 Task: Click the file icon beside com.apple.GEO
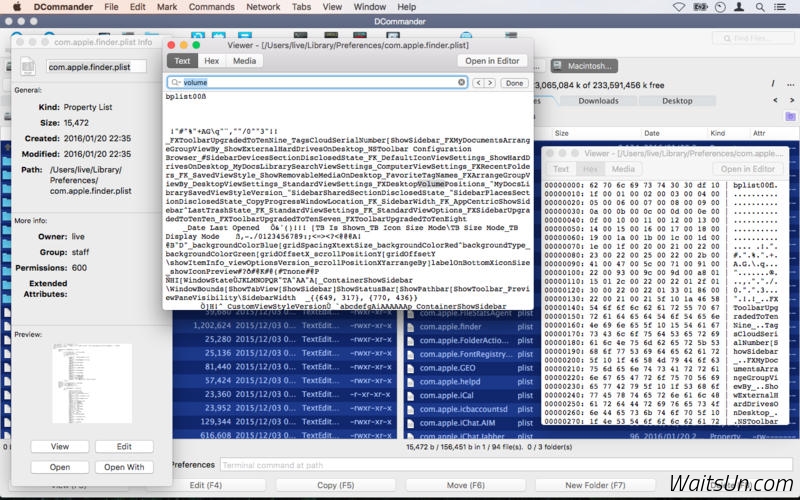(411, 368)
